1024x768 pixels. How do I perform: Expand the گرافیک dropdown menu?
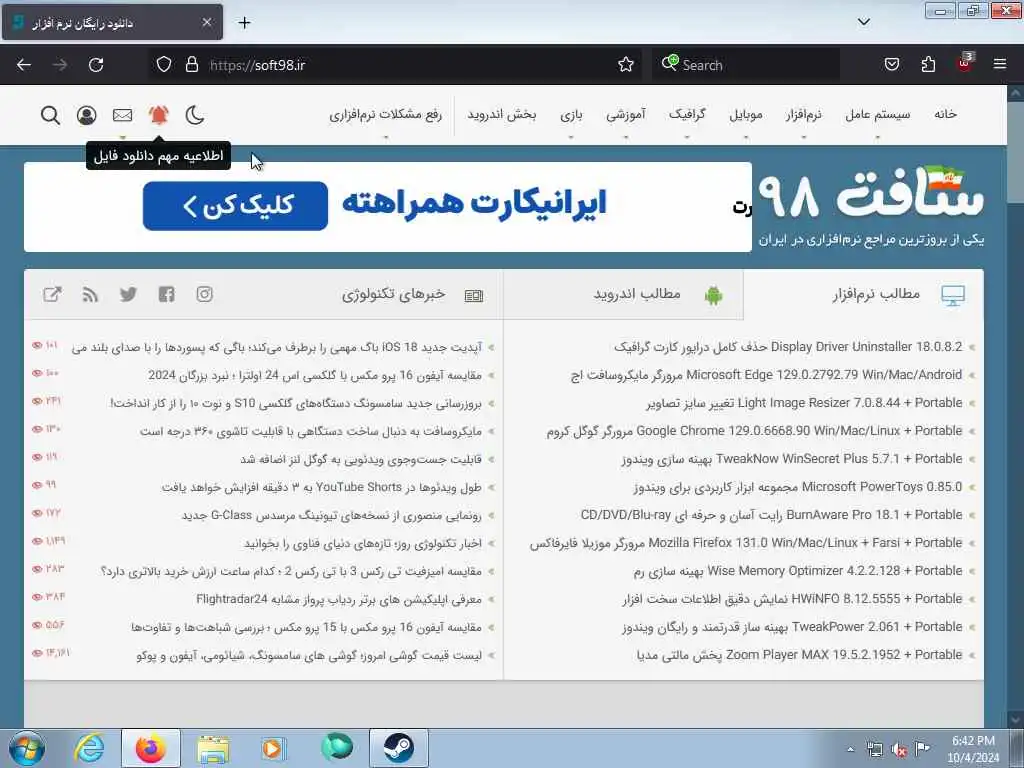pos(687,114)
